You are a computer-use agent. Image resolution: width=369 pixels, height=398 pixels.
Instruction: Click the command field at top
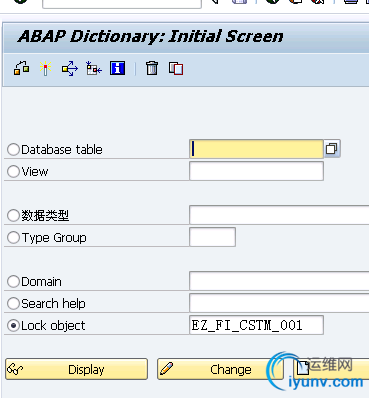(x=122, y=3)
